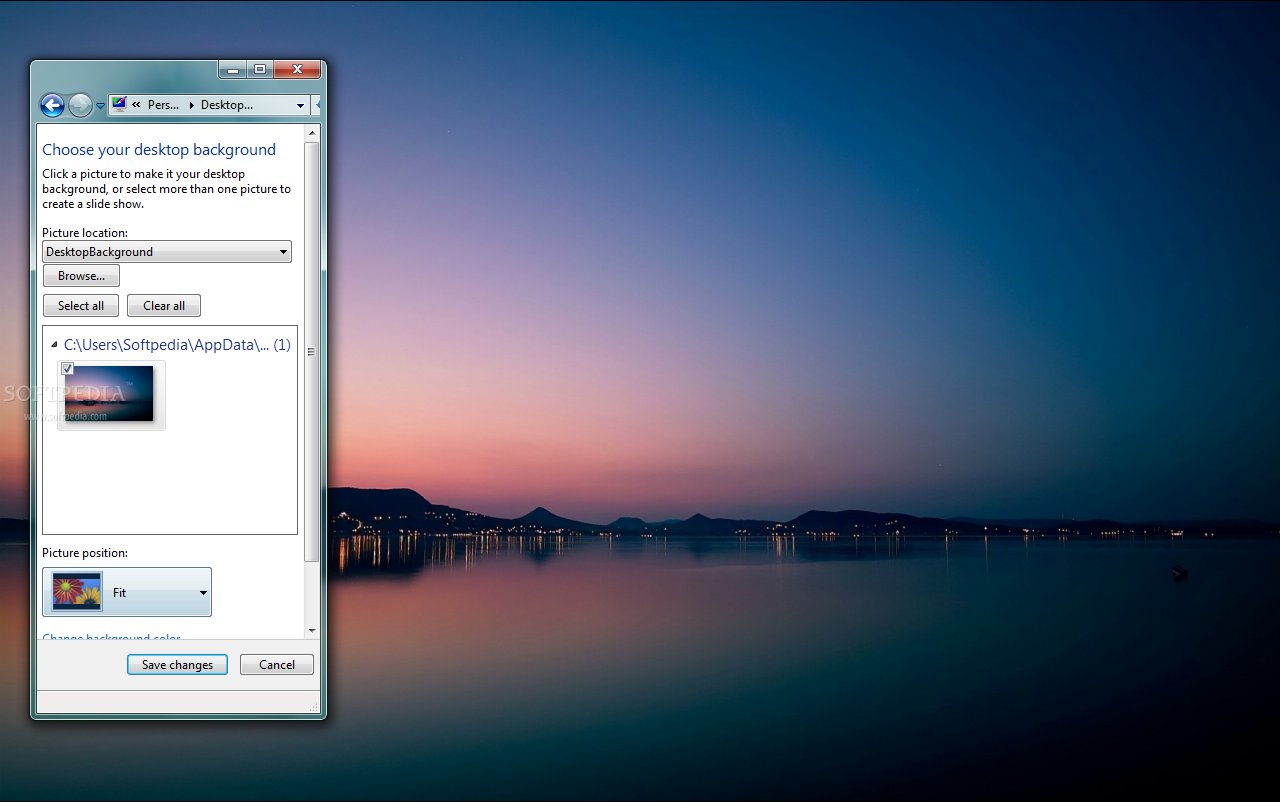Go back with the blue Back arrow

[52, 105]
